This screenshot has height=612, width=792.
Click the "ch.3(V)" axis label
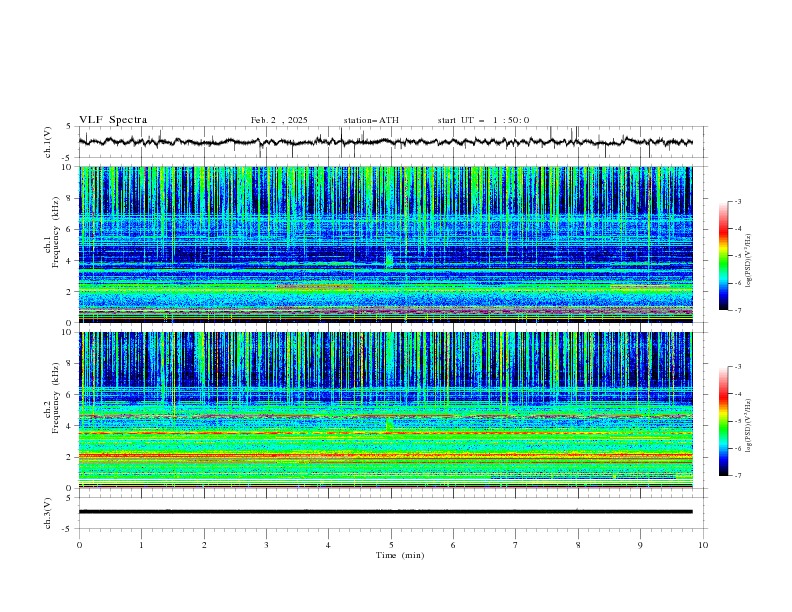pos(48,513)
